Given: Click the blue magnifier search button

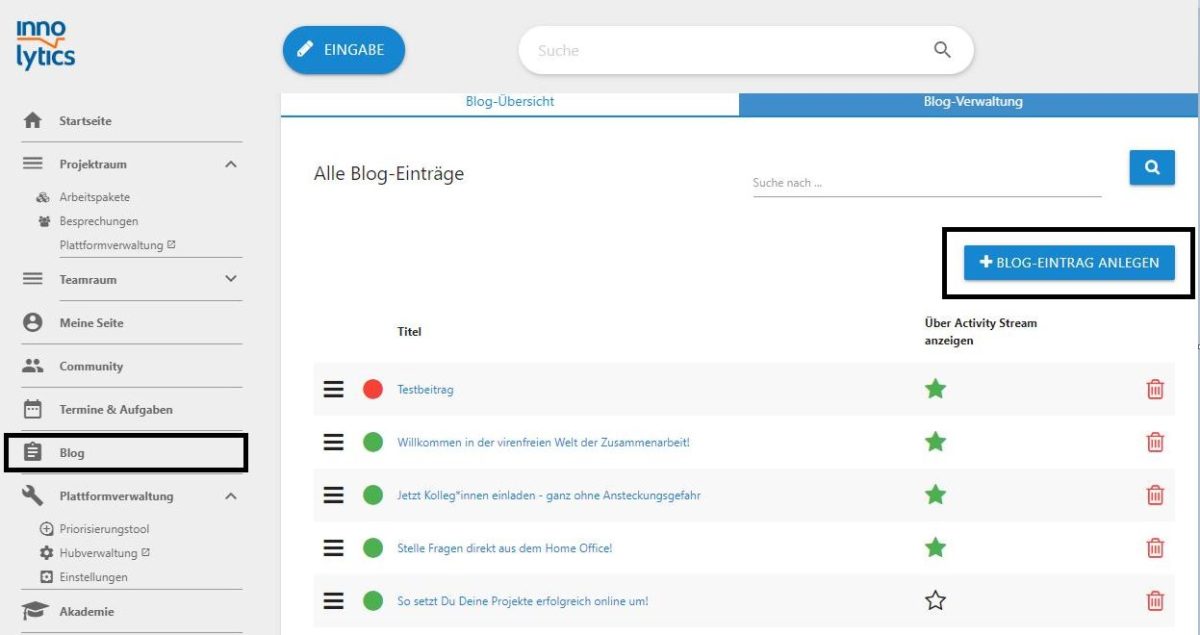Looking at the screenshot, I should coord(1151,167).
